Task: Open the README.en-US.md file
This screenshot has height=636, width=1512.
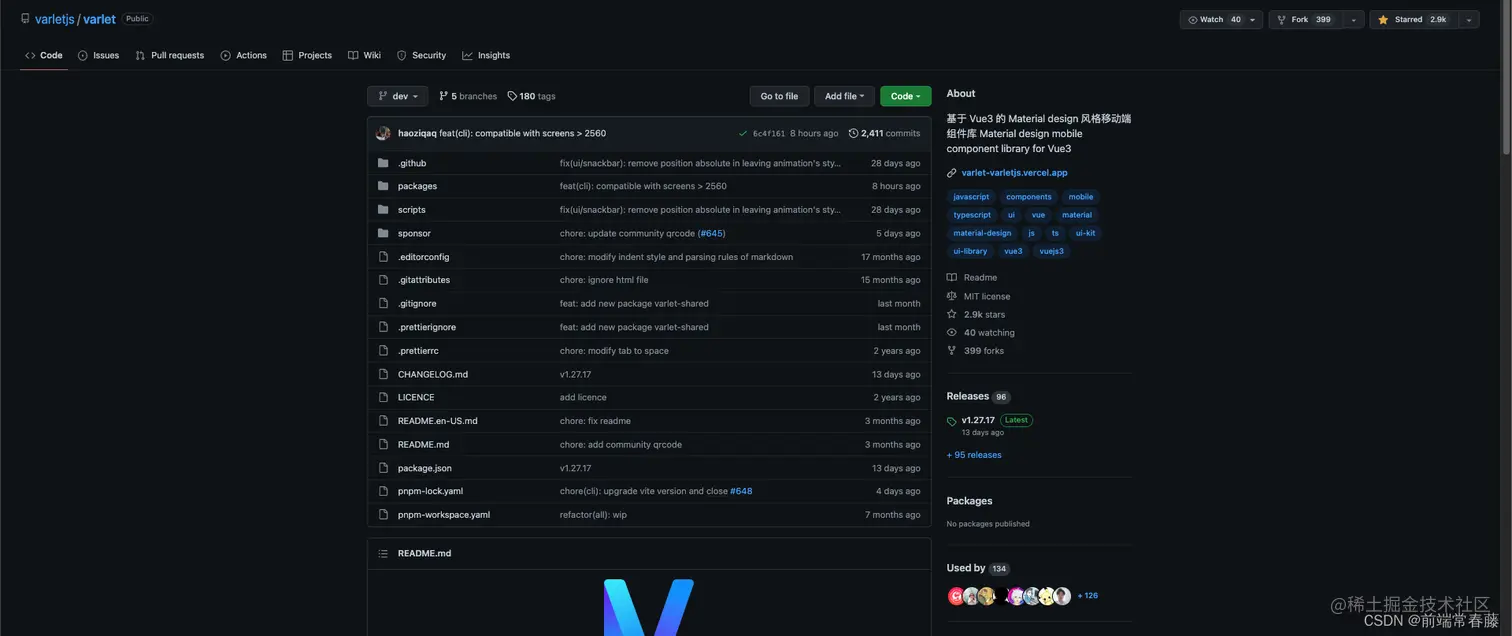Action: point(437,421)
